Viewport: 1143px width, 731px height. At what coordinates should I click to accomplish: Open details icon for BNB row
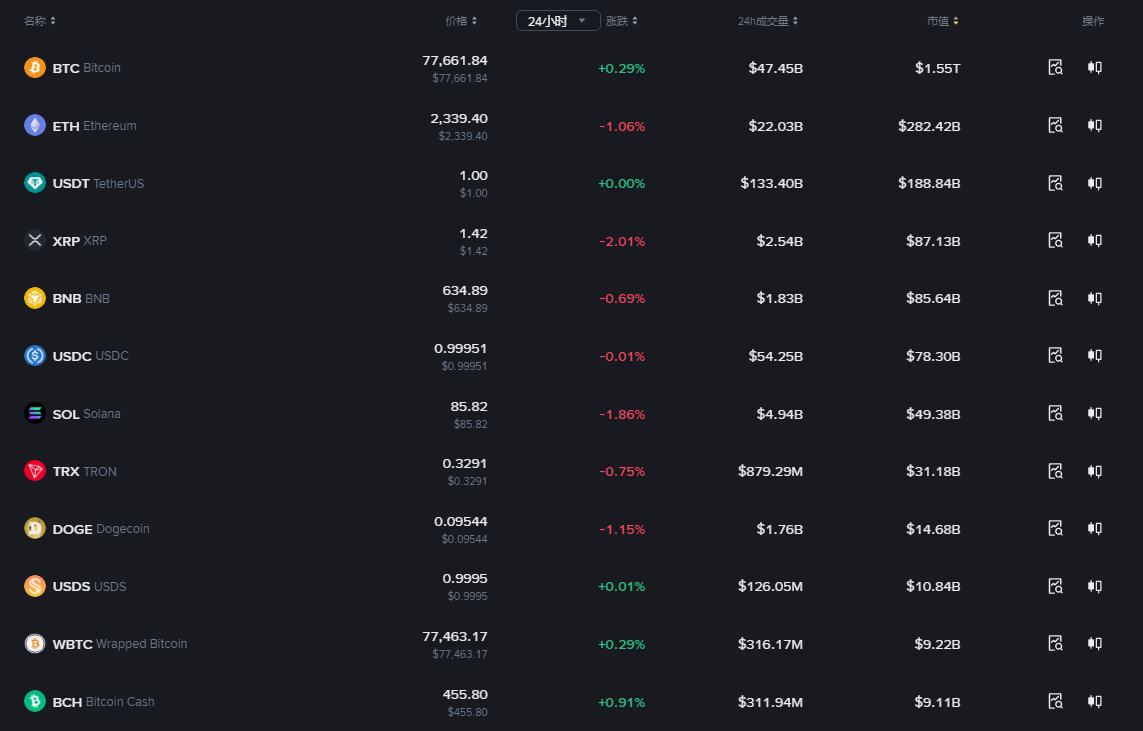1055,298
